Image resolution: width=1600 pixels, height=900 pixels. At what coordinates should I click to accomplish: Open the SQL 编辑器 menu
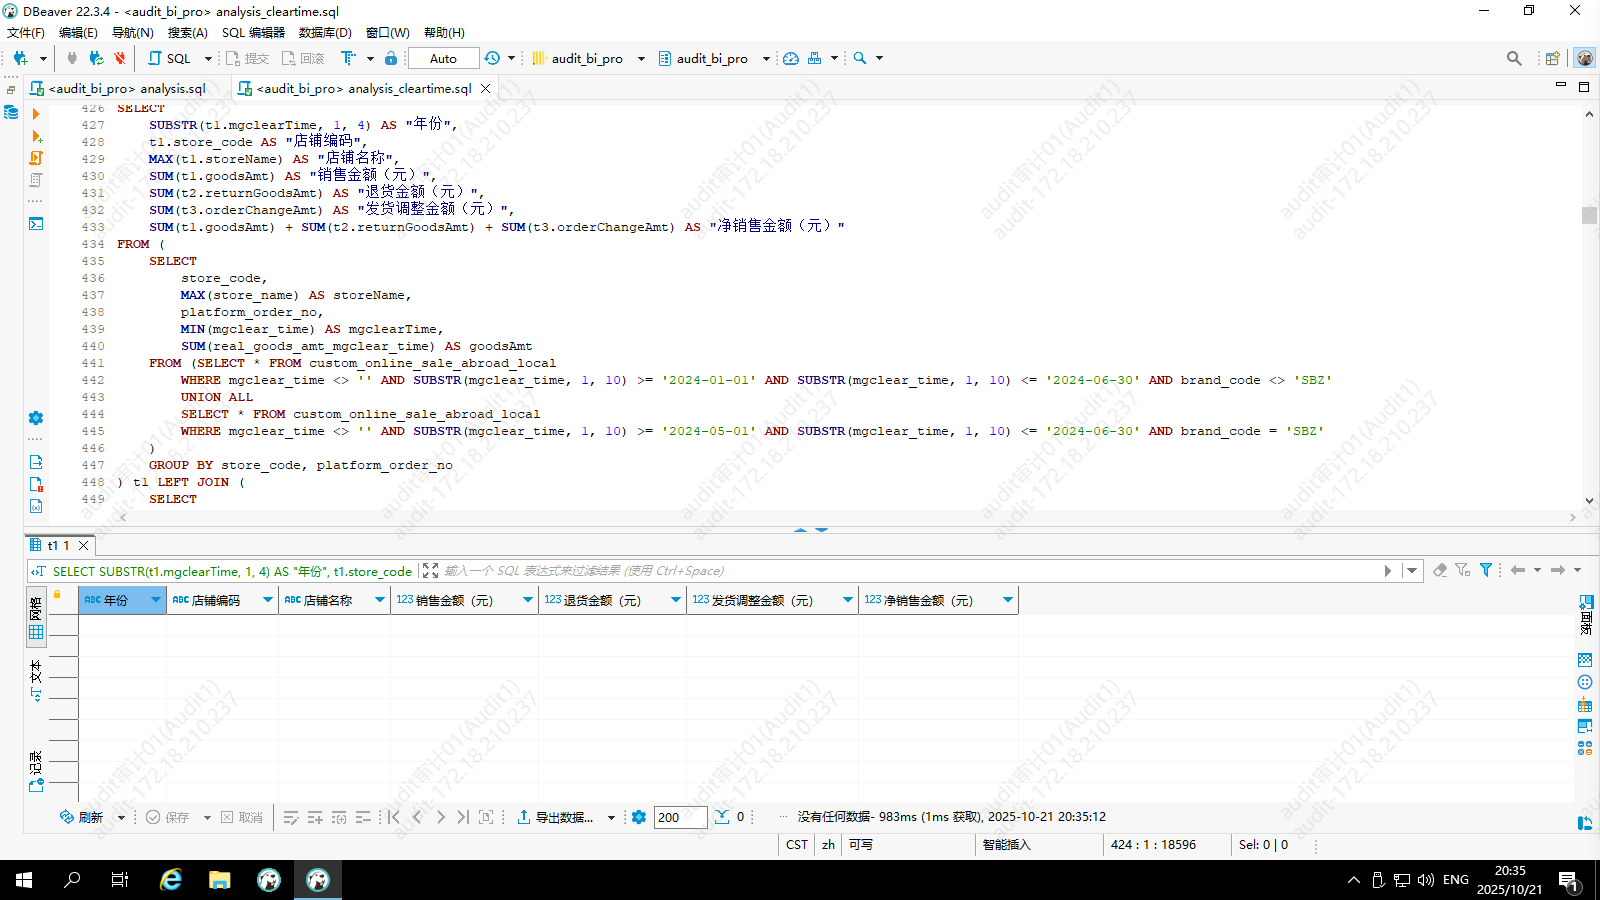click(253, 32)
